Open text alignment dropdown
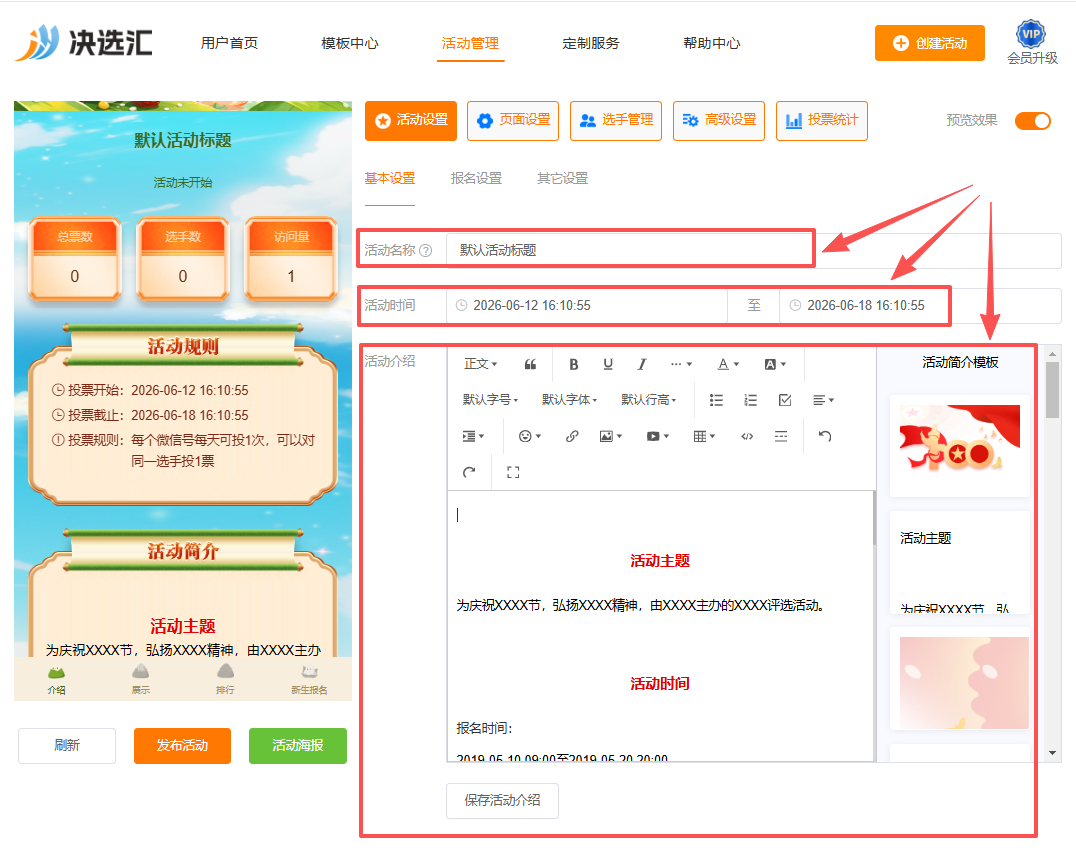This screenshot has height=851, width=1076. pos(823,400)
